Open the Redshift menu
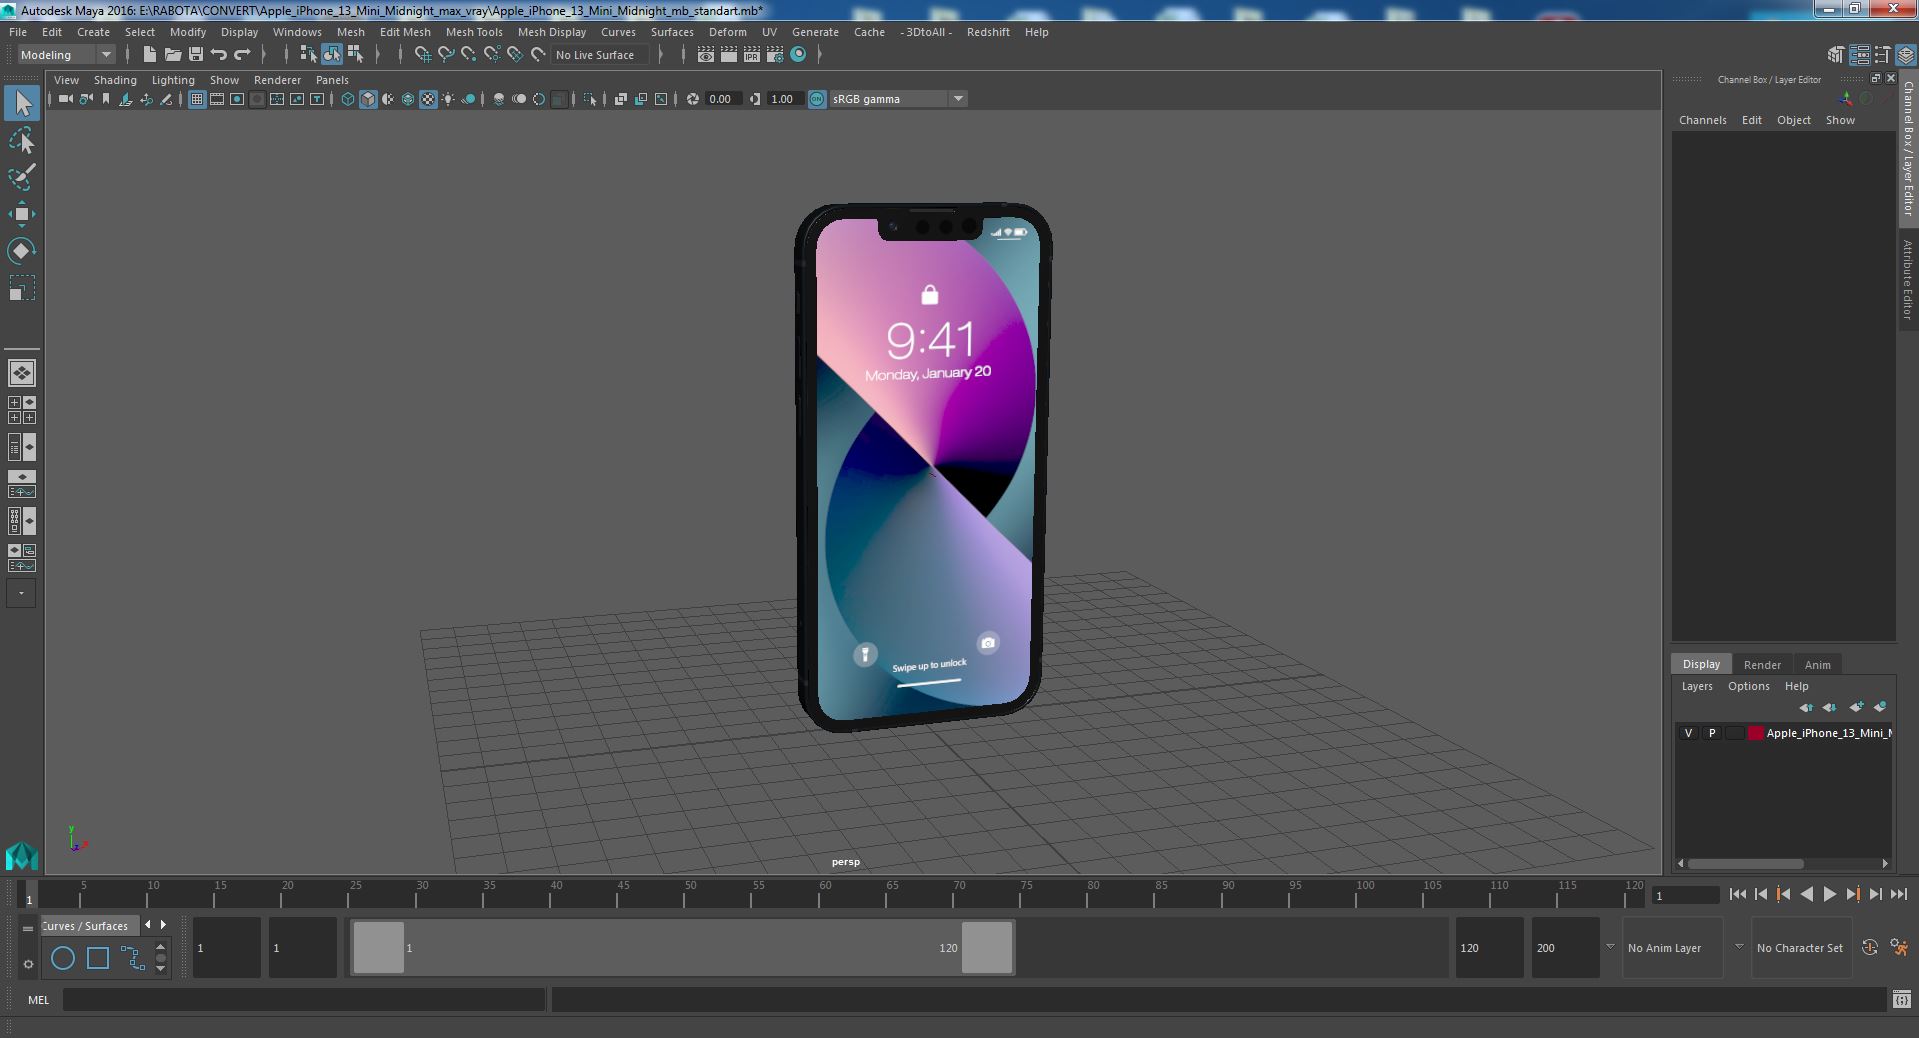This screenshot has height=1038, width=1919. point(988,32)
